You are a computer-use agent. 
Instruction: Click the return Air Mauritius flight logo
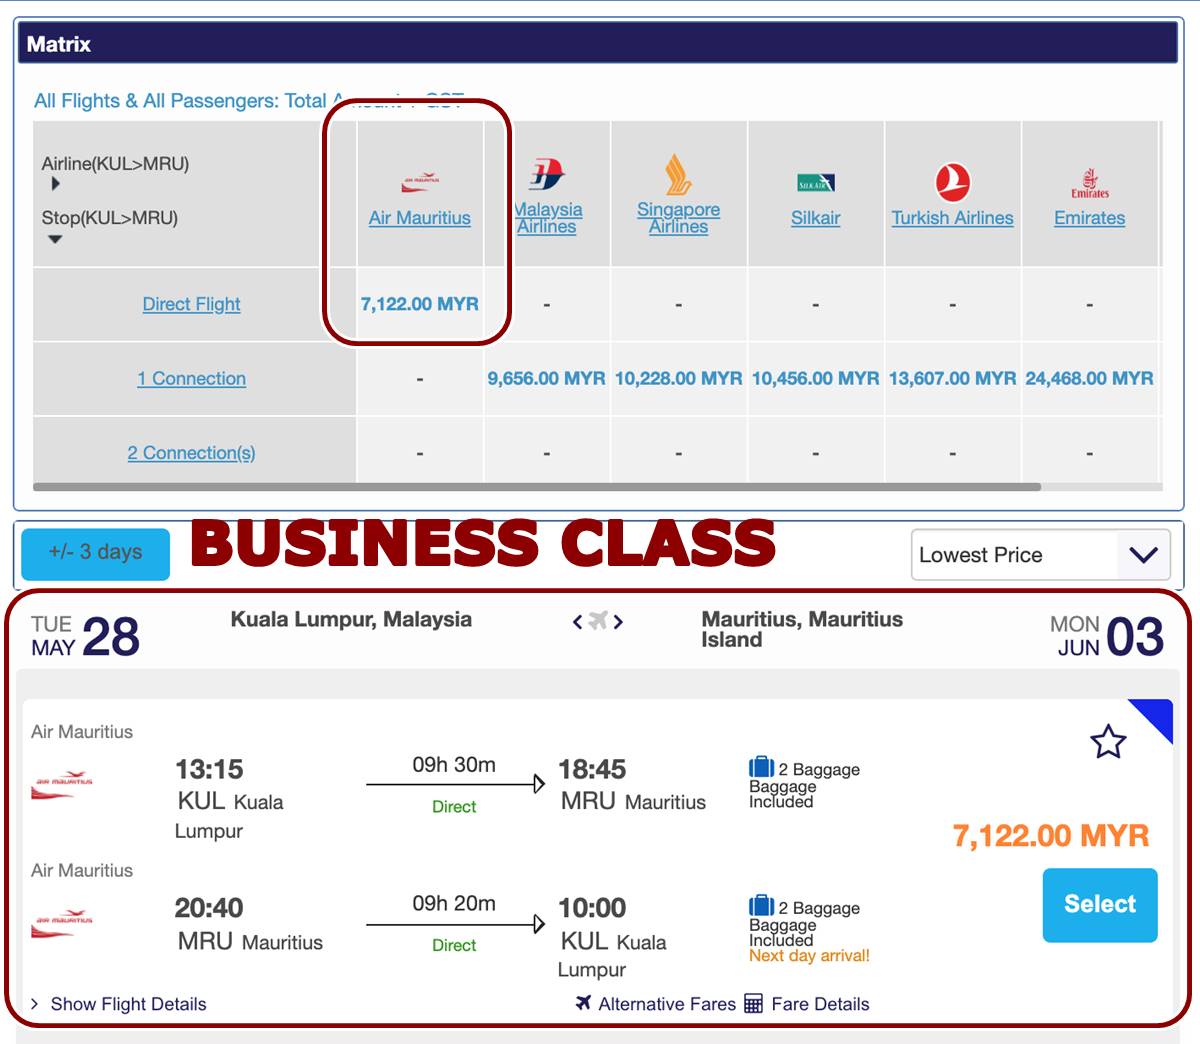tap(63, 923)
